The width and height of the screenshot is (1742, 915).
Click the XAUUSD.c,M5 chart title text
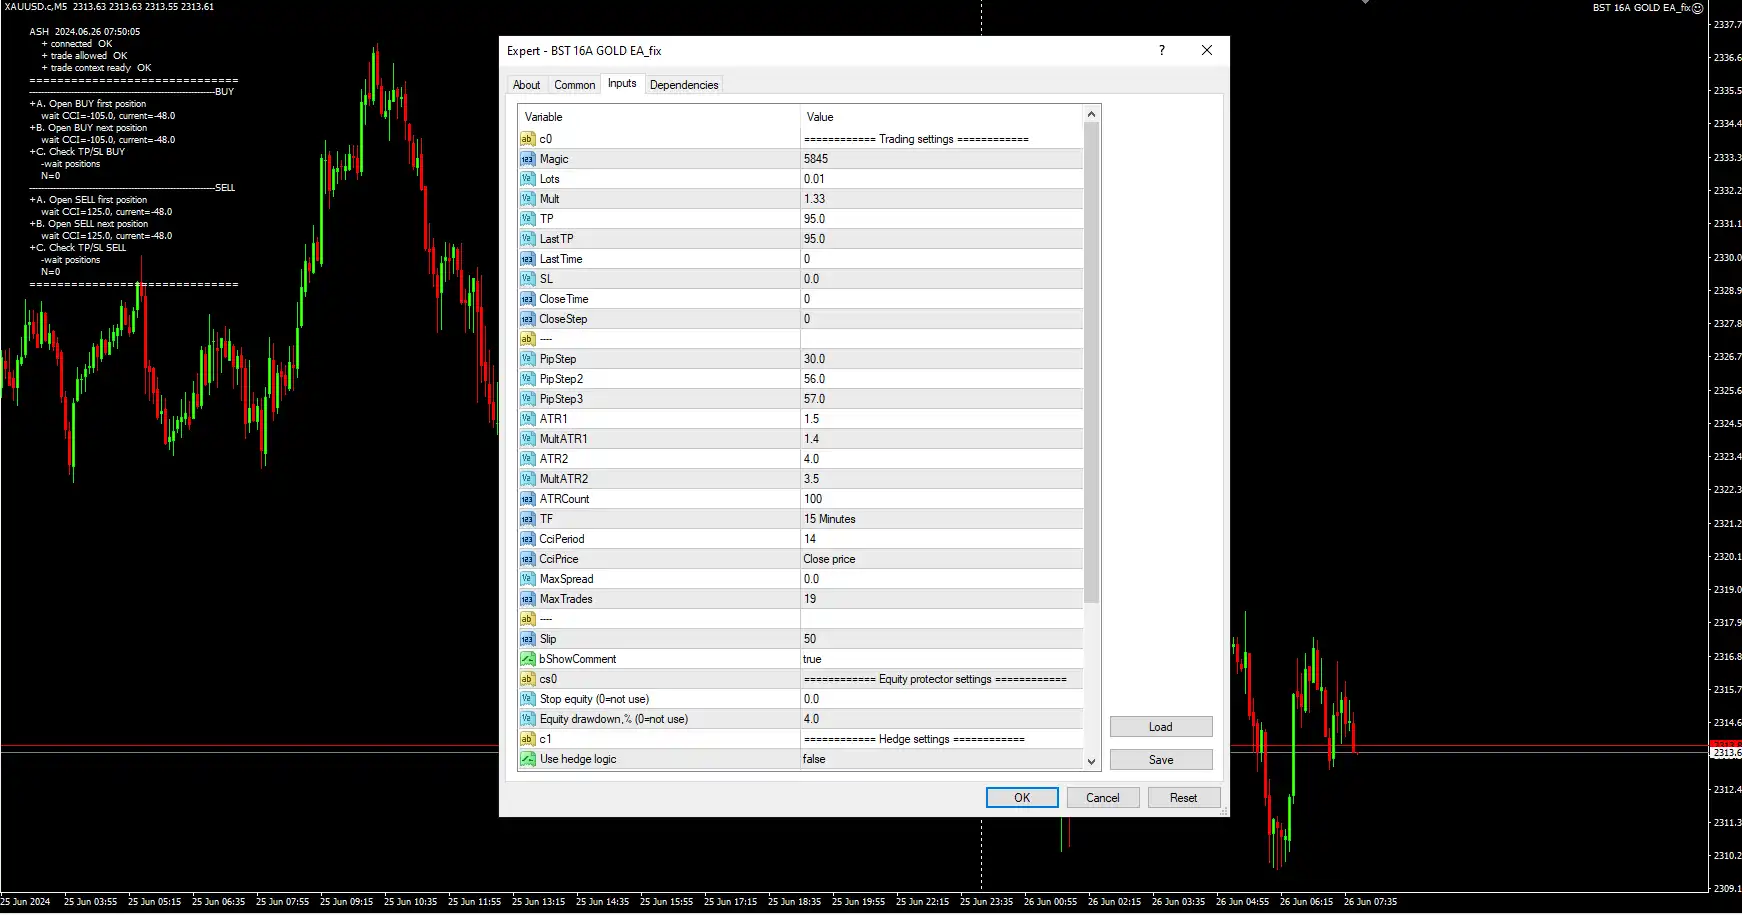(36, 7)
